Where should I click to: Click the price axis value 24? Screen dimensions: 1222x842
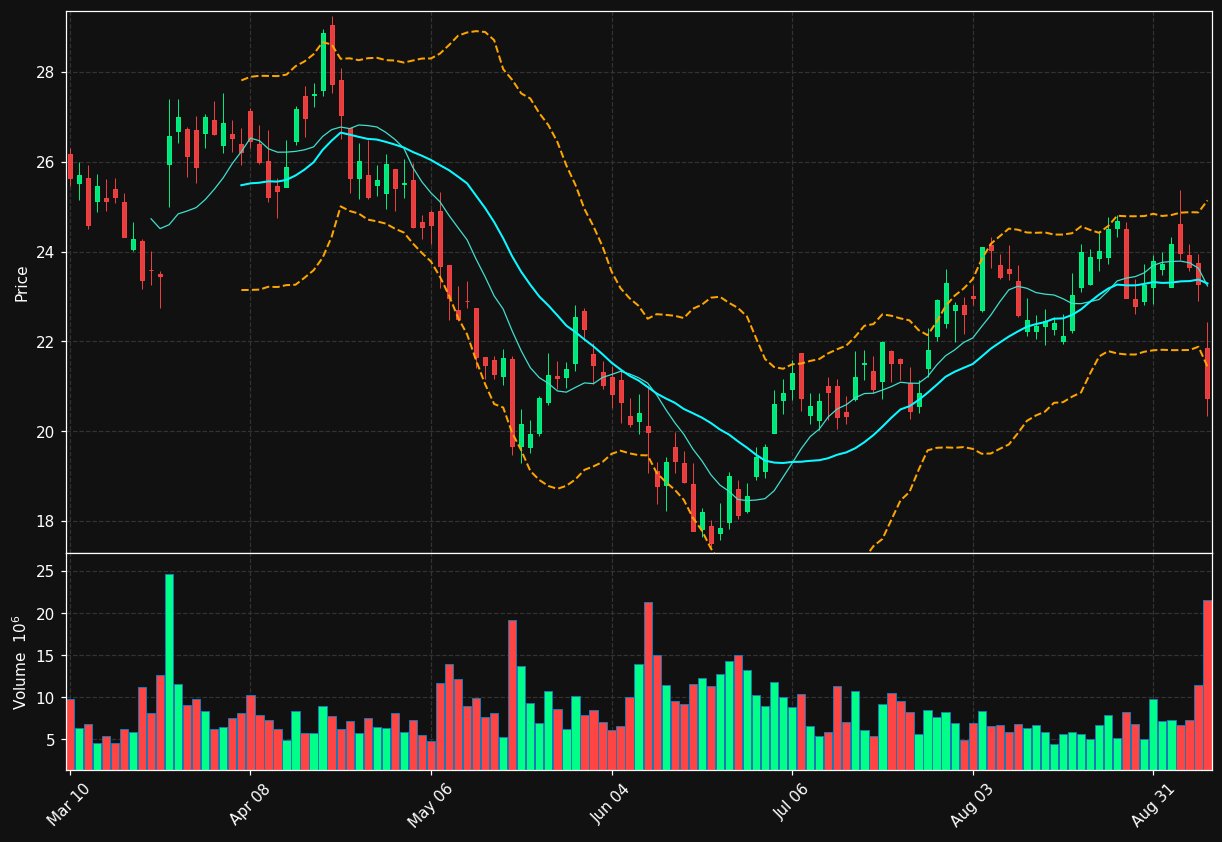click(x=47, y=252)
